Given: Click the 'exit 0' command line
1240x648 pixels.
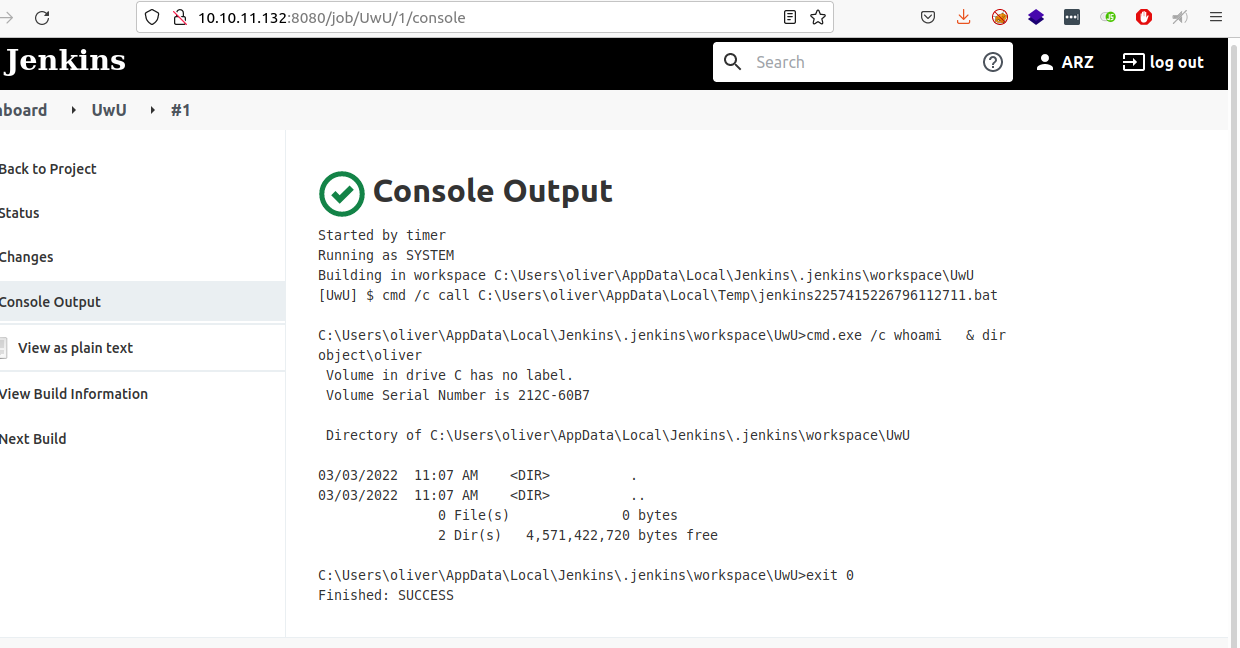Looking at the screenshot, I should pos(586,575).
